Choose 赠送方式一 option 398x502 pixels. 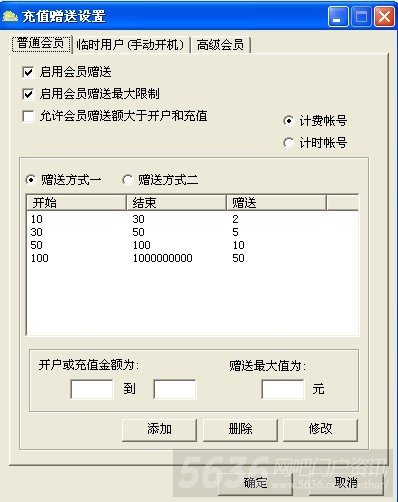pyautogui.click(x=31, y=180)
